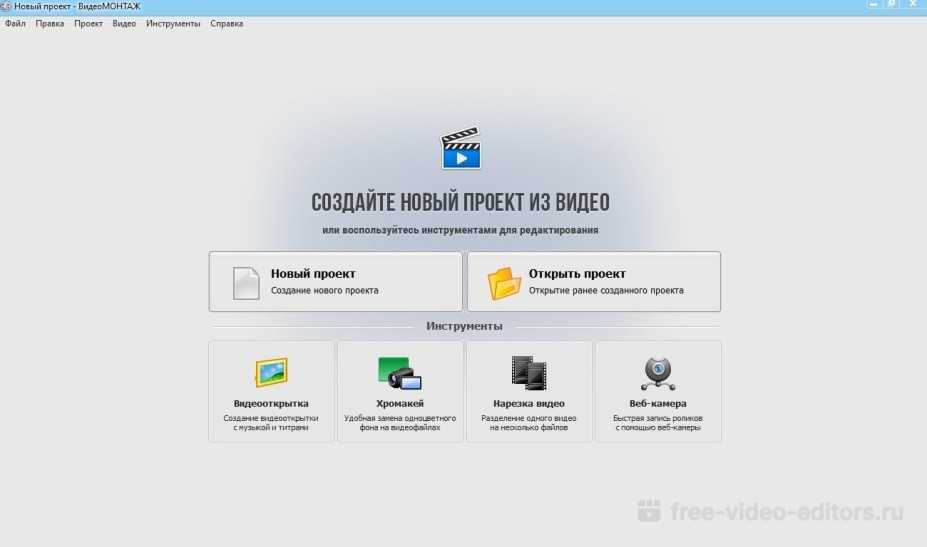
Task: Click the yellow folder icon for Открыть проект
Action: pos(504,282)
